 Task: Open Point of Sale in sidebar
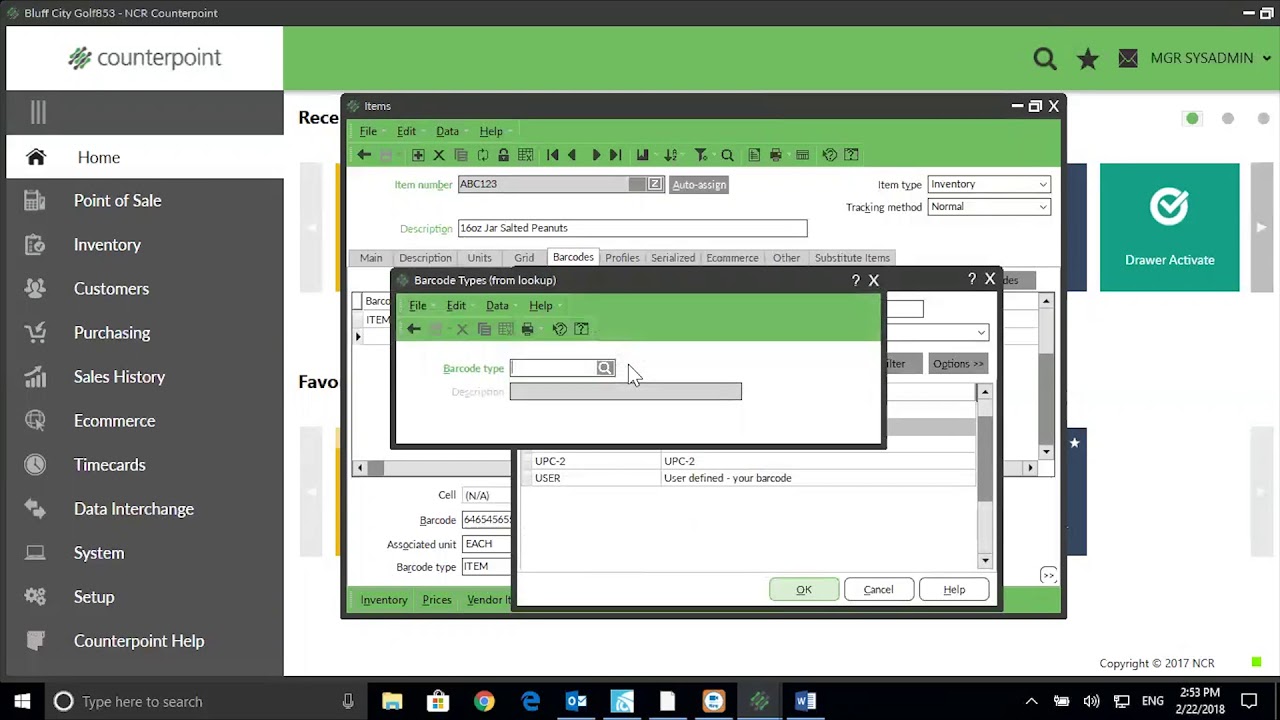[x=117, y=201]
